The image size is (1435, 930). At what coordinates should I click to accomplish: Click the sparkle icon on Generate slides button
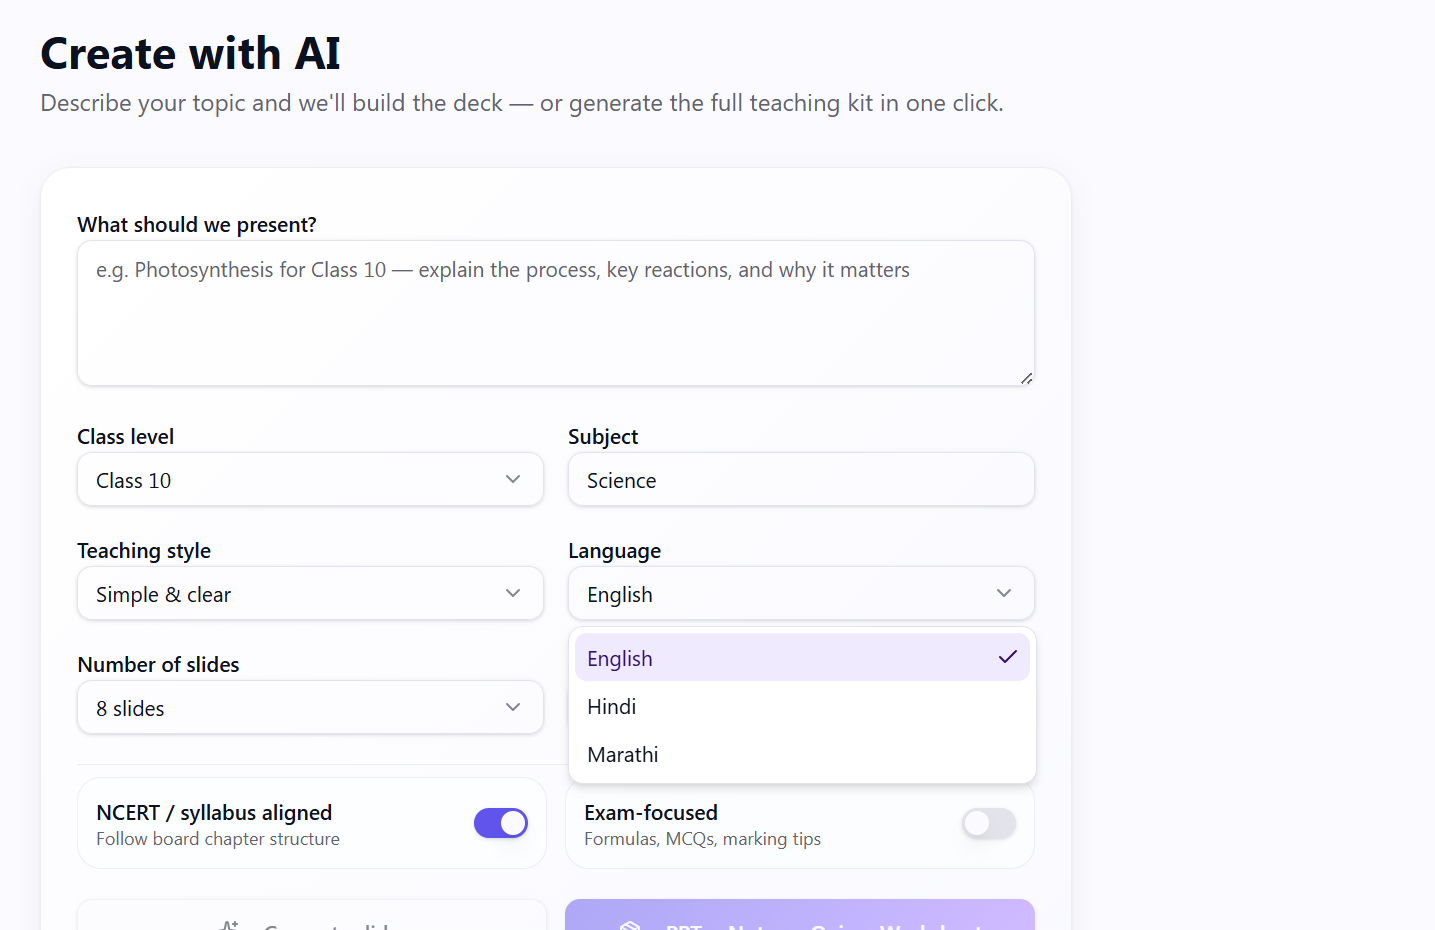click(x=230, y=925)
